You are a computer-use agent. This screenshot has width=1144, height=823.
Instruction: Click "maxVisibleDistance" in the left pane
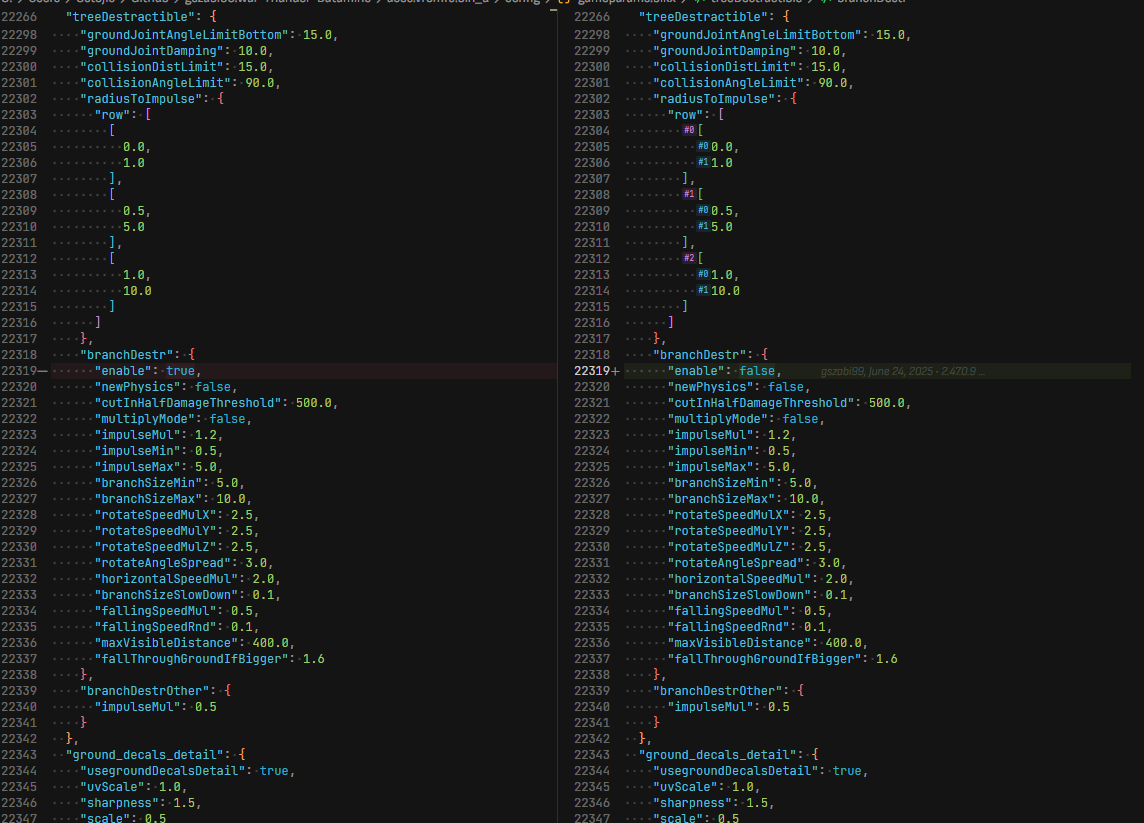(x=166, y=644)
